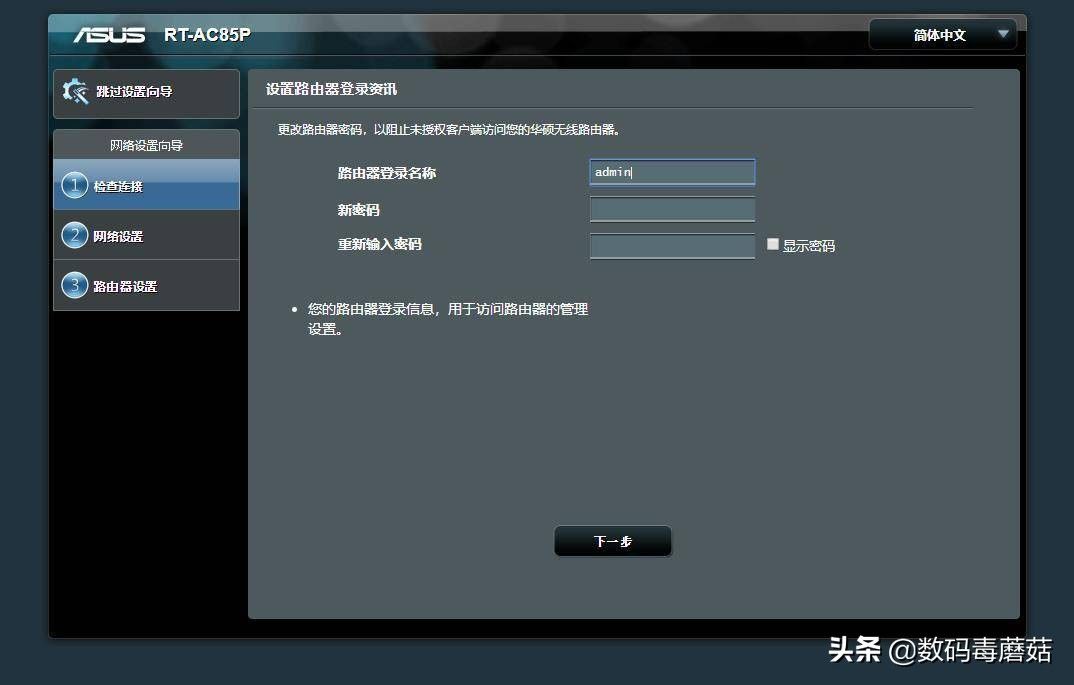Click the 重新输入密码 input field
Screen dimensions: 1074x685
pos(672,246)
